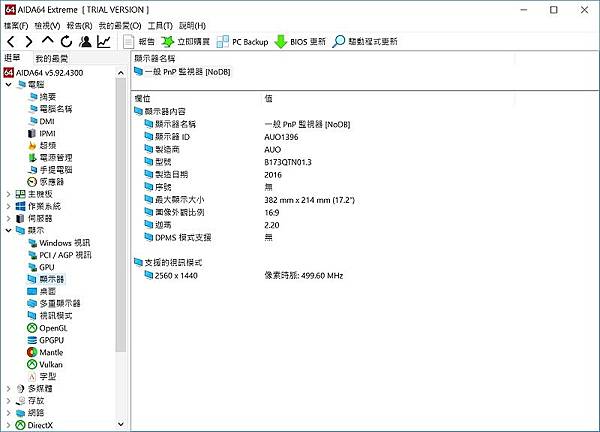Open the 檔案(F) menu
The height and width of the screenshot is (432, 600).
tap(16, 26)
